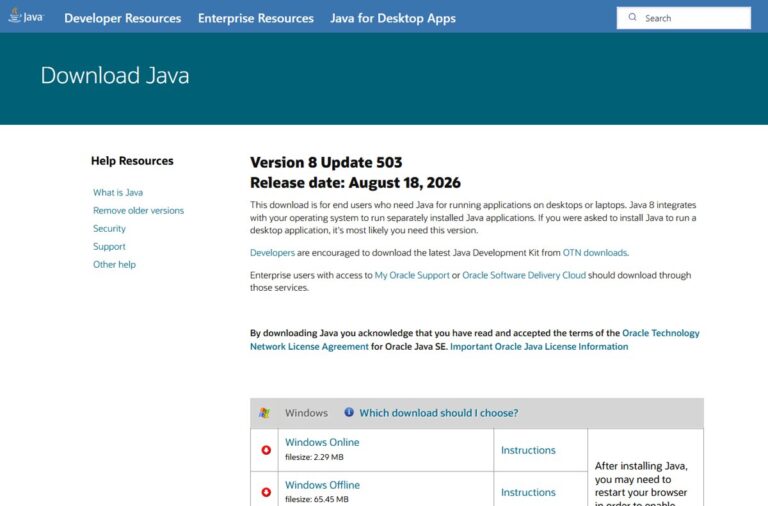Screen dimensions: 768x506
Task: Download the Windows Offline installer
Action: [x=322, y=485]
